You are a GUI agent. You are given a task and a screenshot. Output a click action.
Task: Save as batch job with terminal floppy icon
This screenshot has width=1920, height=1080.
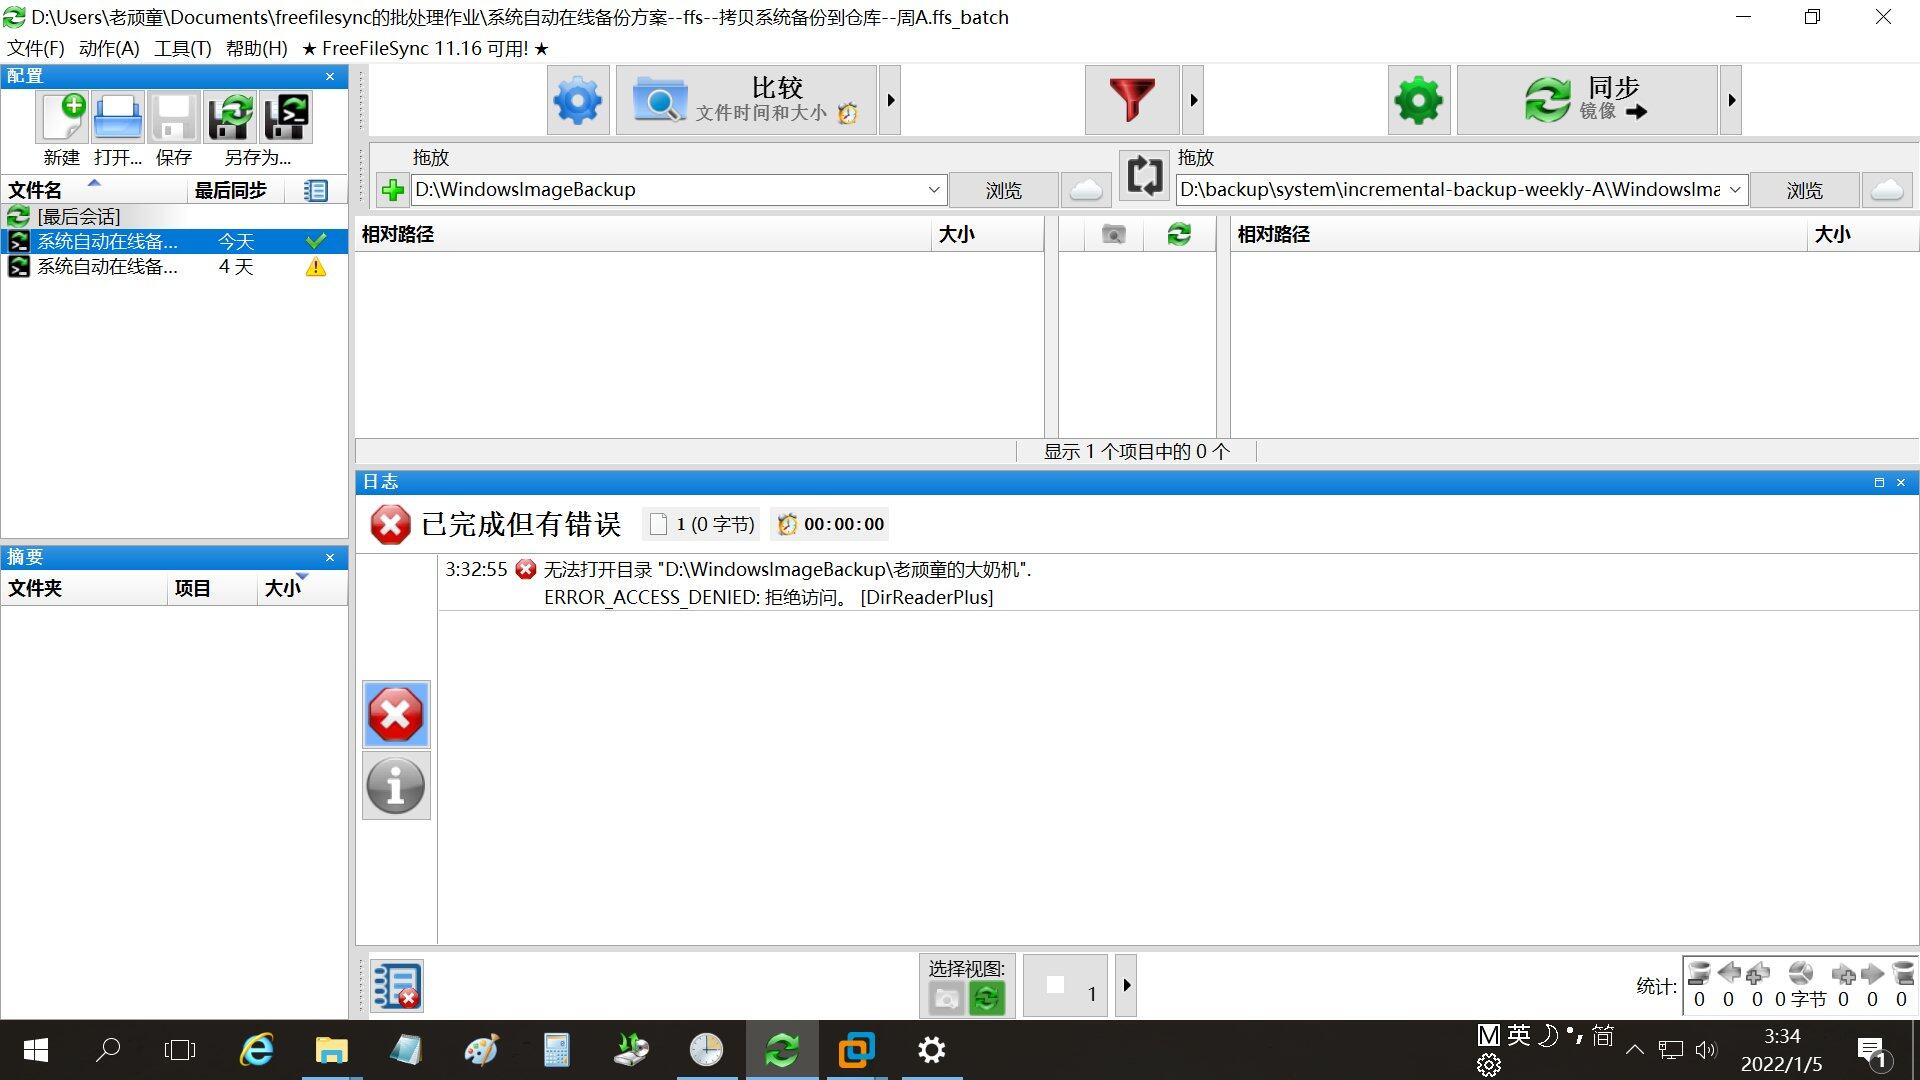pos(287,118)
